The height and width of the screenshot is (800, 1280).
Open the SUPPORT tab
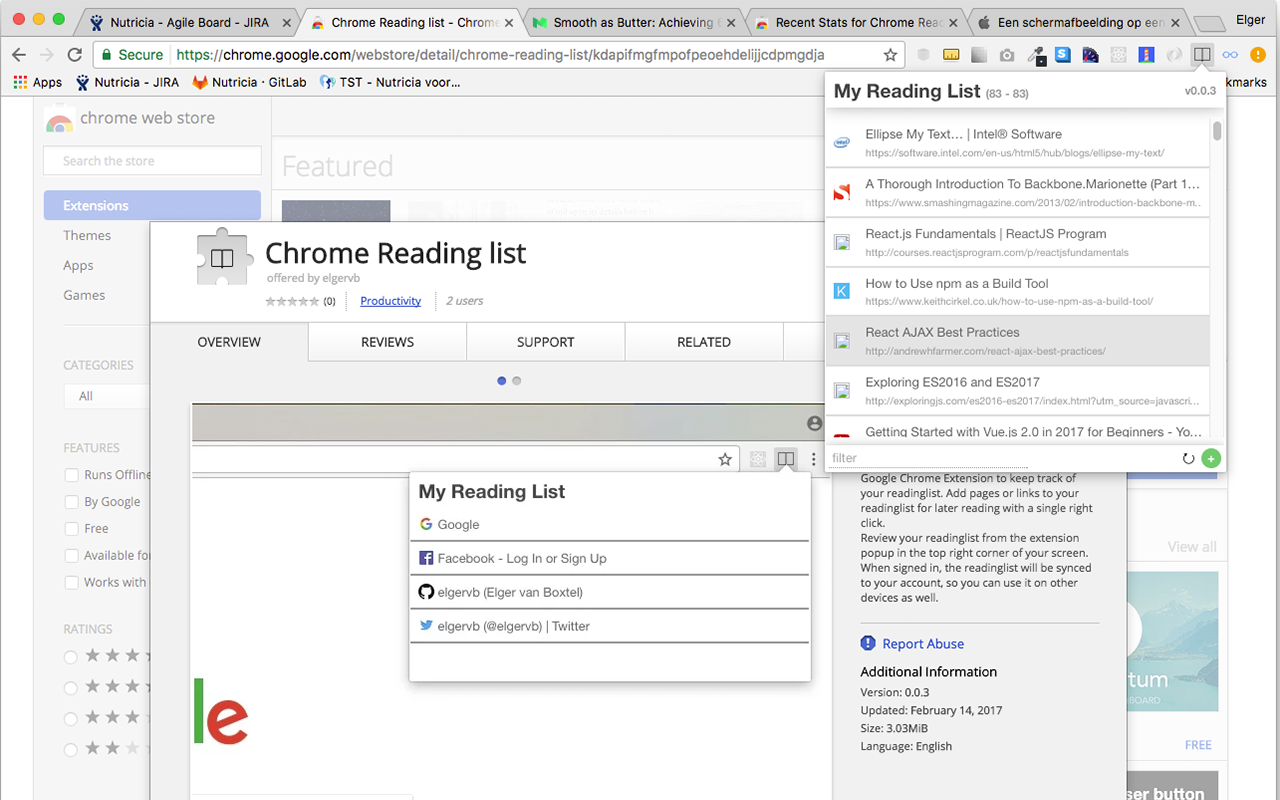(545, 342)
